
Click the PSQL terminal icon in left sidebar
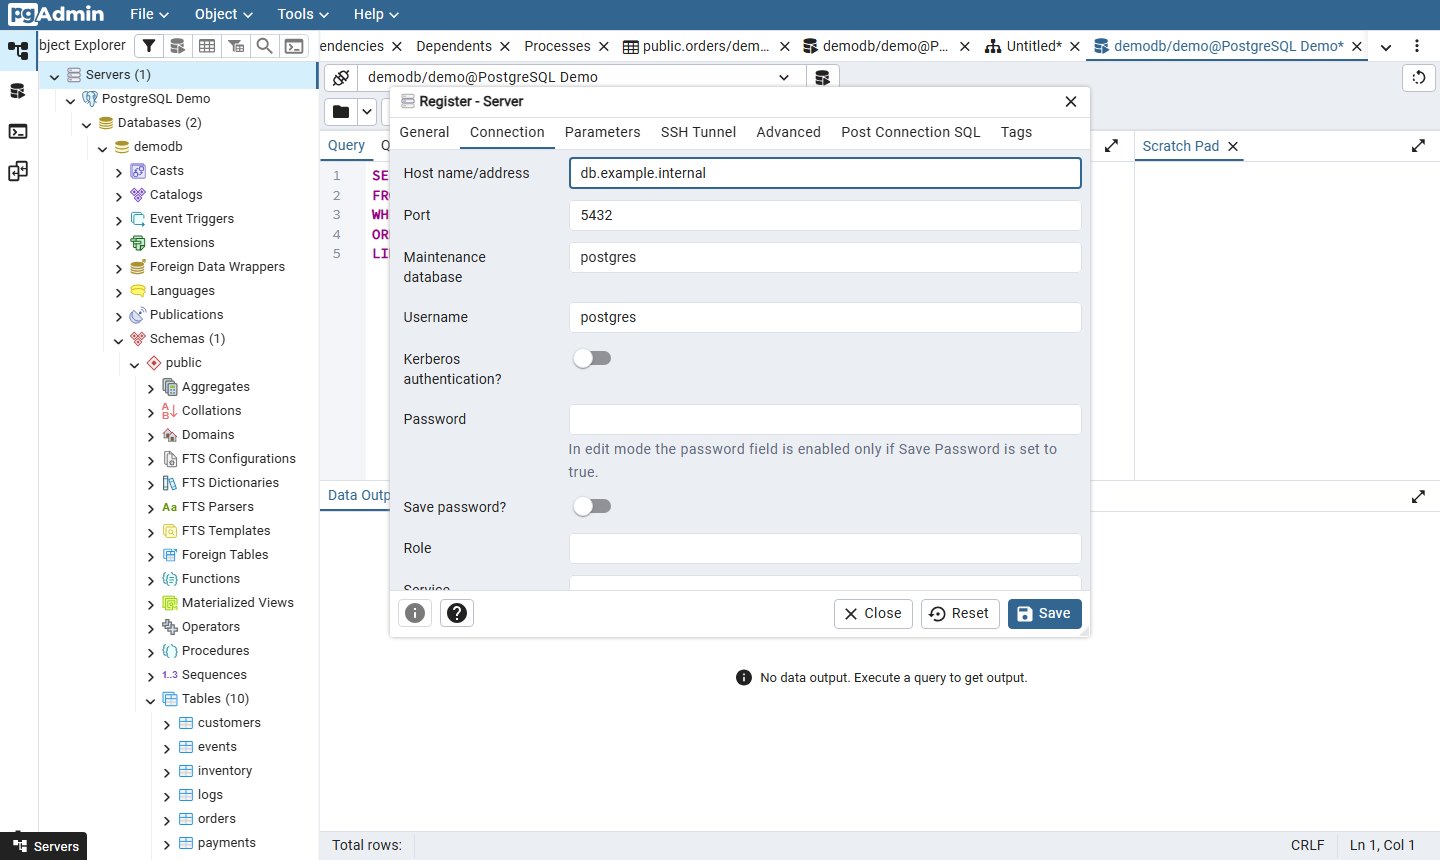click(18, 131)
